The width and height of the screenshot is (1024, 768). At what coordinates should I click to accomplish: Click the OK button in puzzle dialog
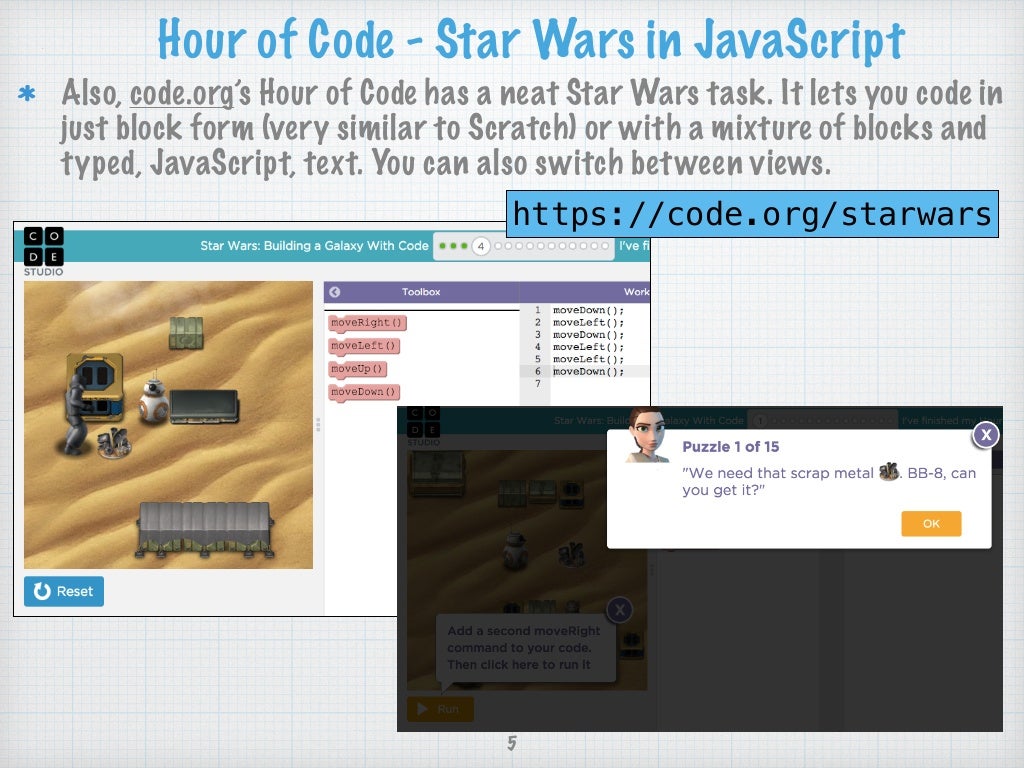point(931,523)
